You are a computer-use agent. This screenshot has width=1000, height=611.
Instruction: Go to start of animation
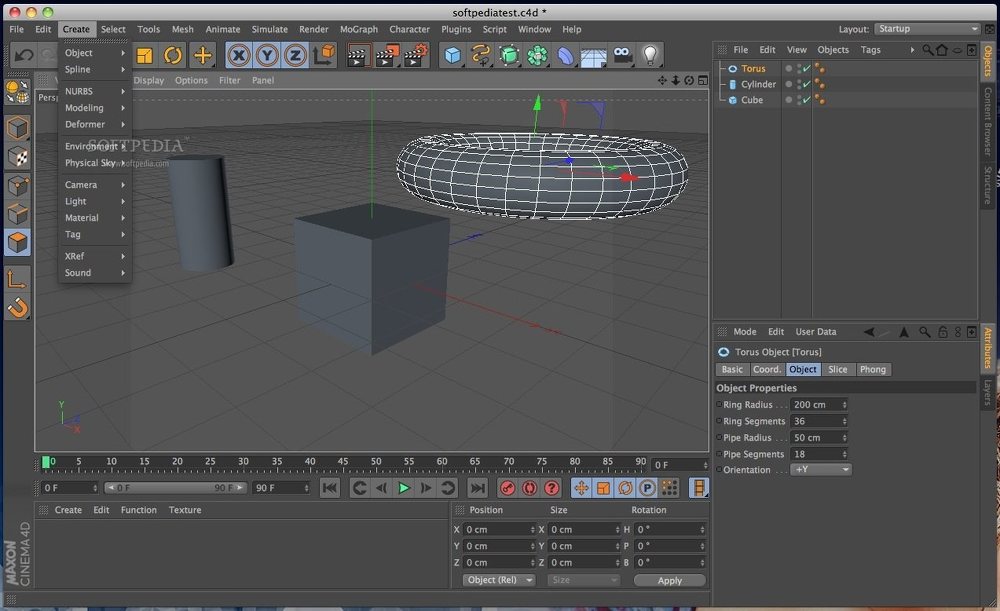(x=330, y=488)
